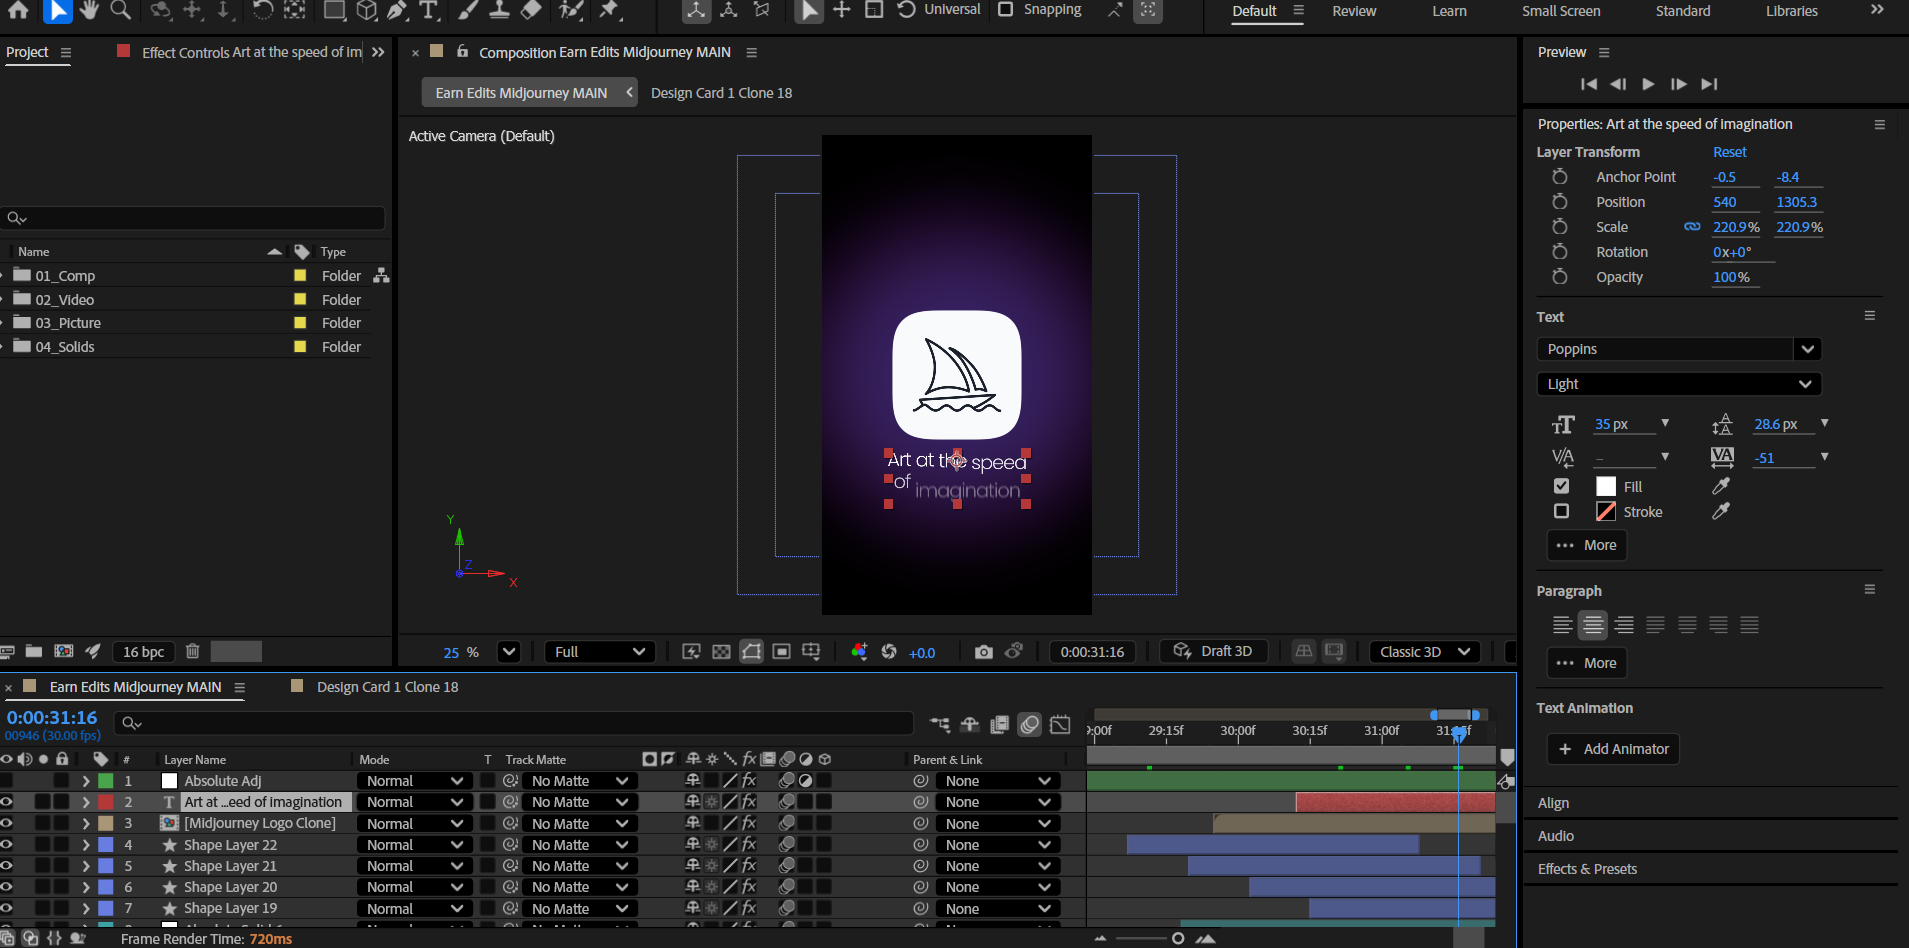Enable the text Stroke checkbox

(1561, 511)
